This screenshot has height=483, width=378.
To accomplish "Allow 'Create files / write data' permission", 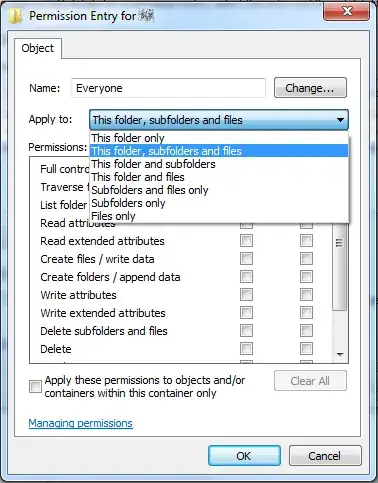I will click(x=246, y=259).
